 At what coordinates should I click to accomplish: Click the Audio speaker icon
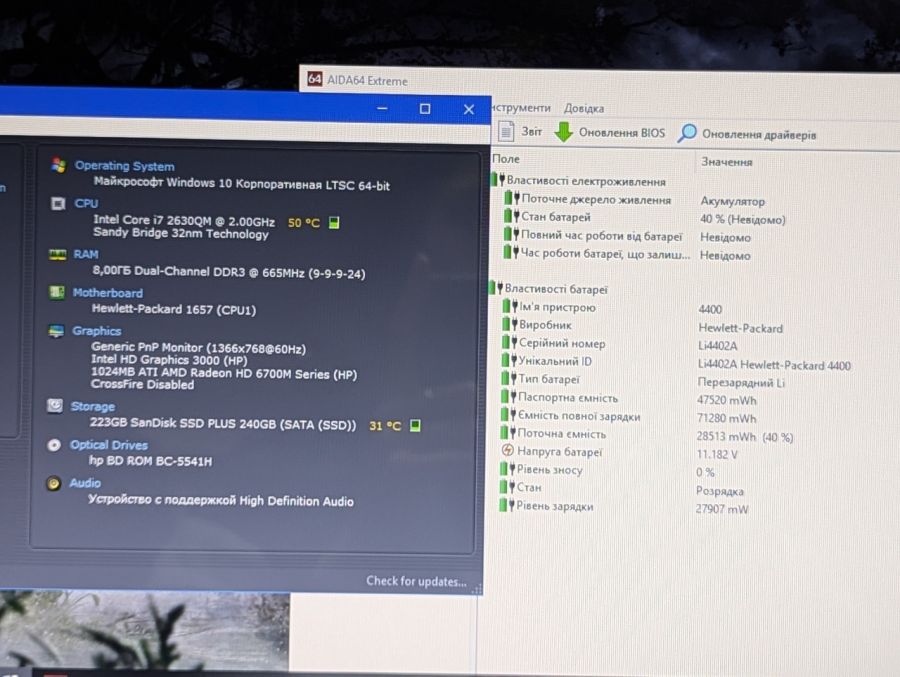[x=53, y=483]
